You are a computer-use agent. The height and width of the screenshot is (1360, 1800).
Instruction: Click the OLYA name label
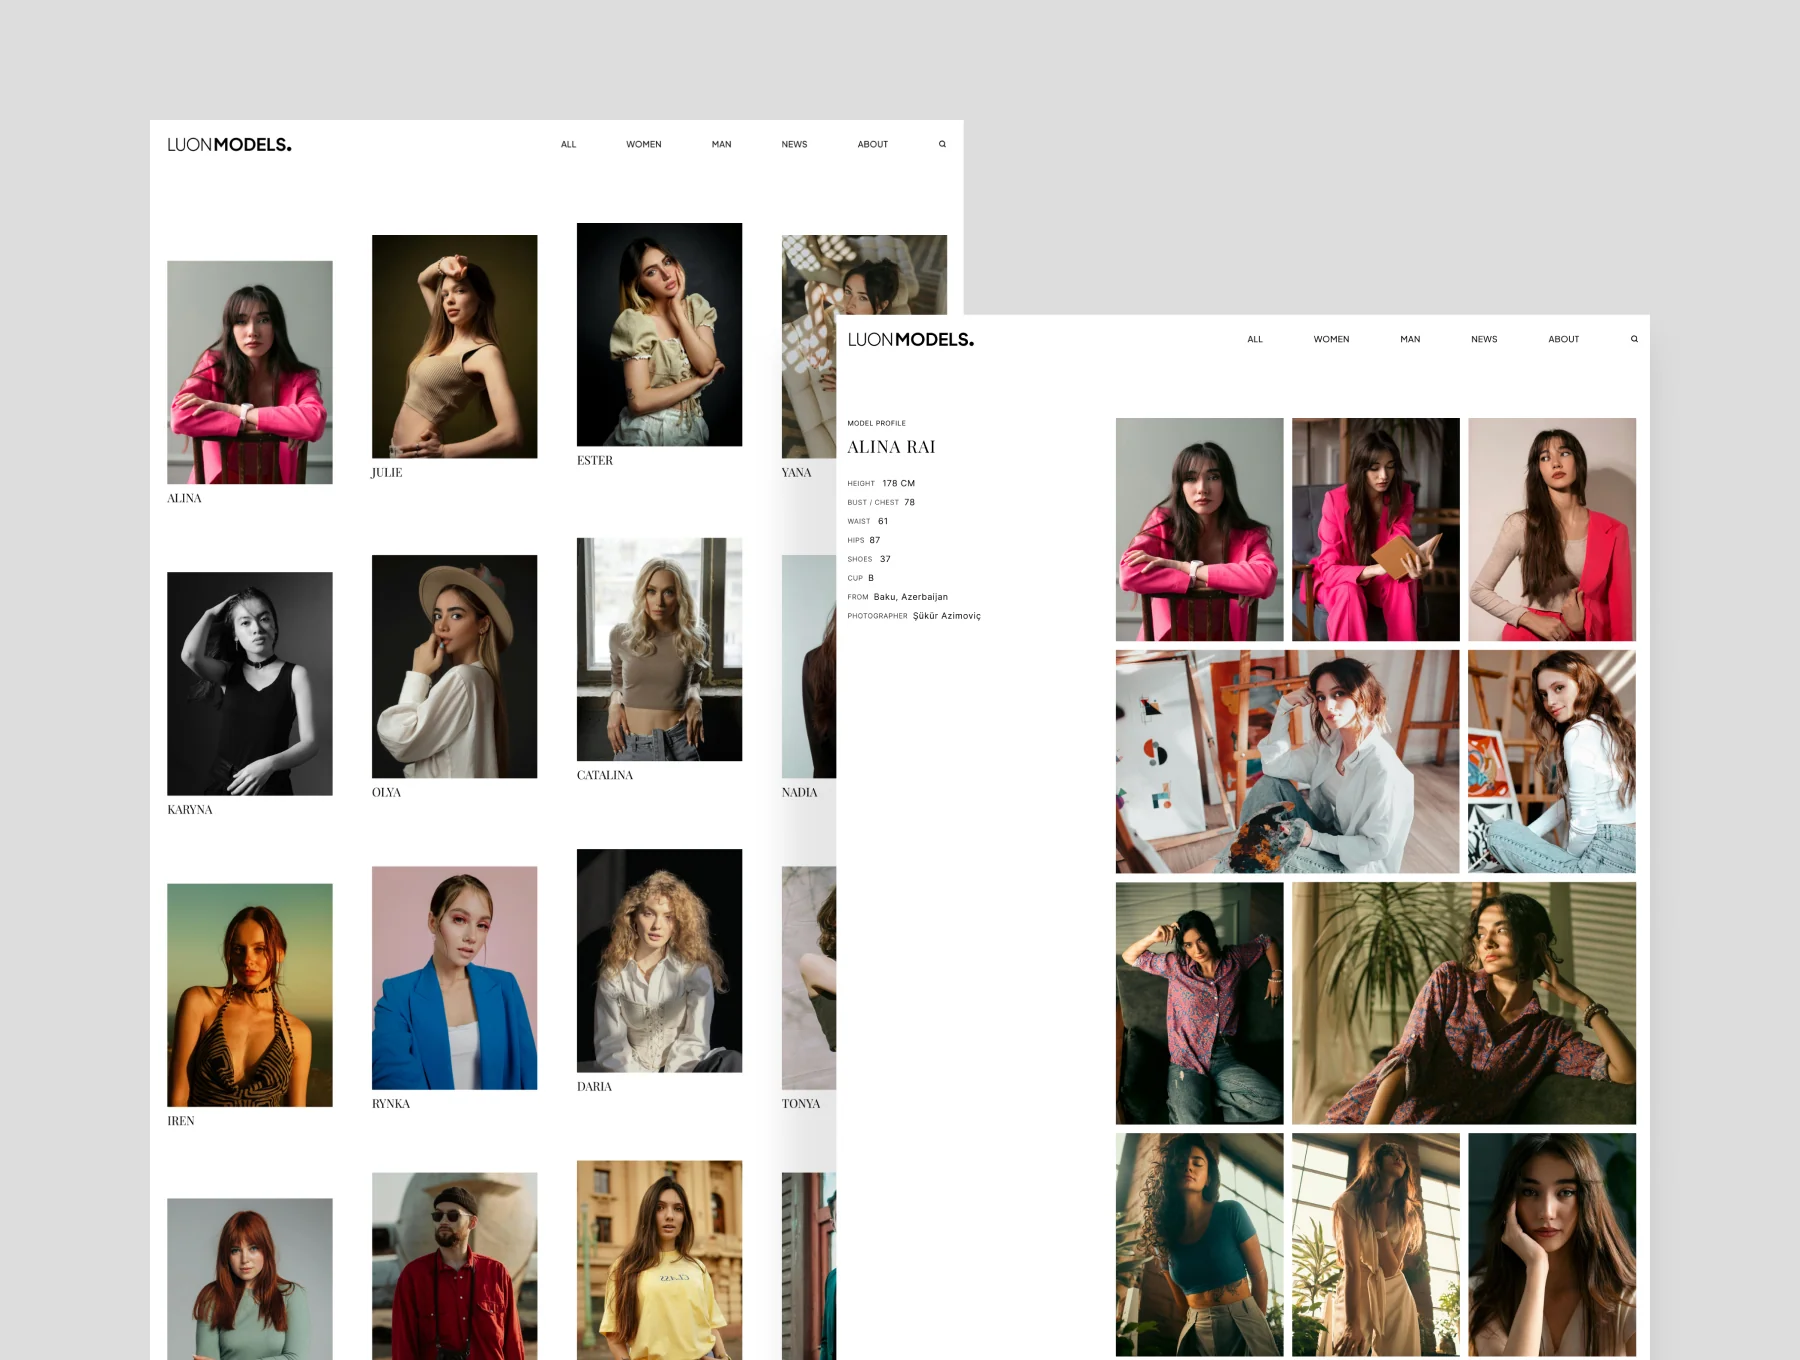pyautogui.click(x=386, y=793)
